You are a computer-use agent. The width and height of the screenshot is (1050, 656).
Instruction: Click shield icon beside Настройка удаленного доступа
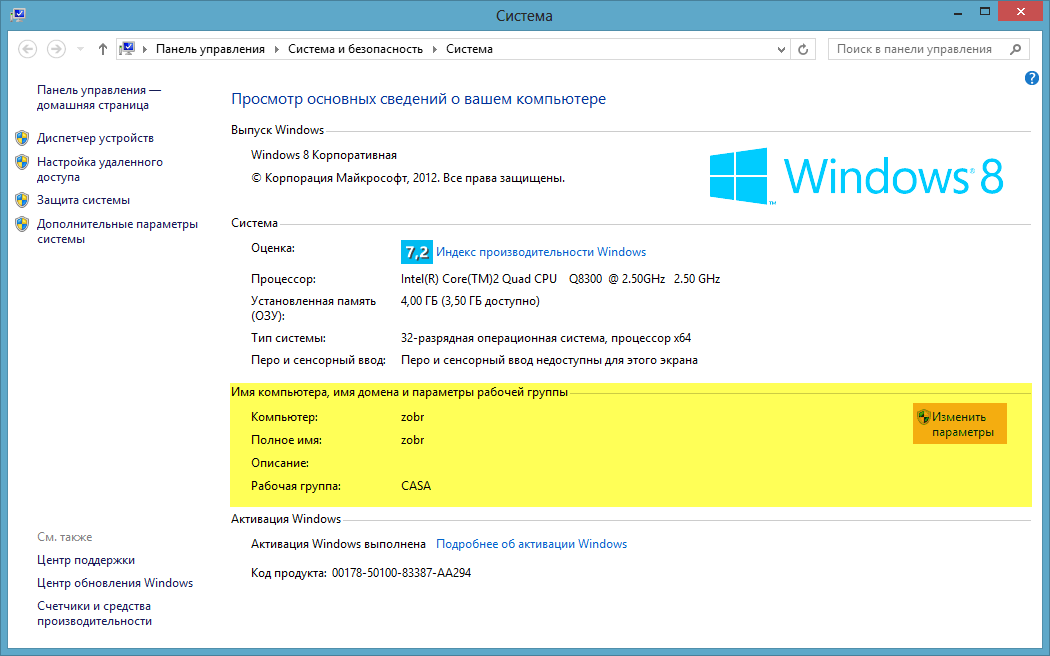click(22, 162)
